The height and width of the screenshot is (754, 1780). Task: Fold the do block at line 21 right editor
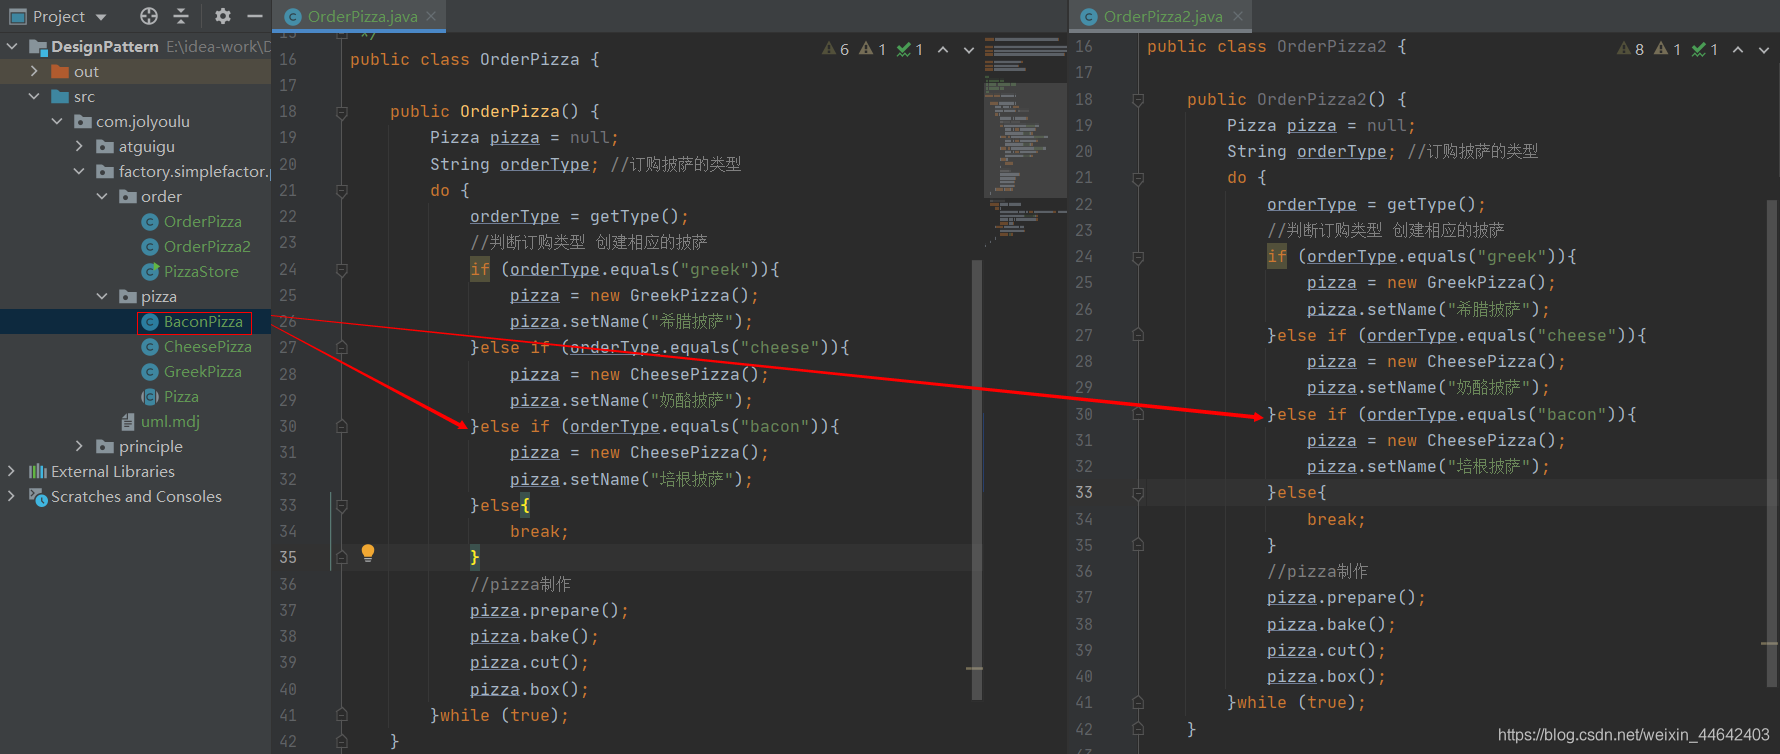(x=1137, y=178)
